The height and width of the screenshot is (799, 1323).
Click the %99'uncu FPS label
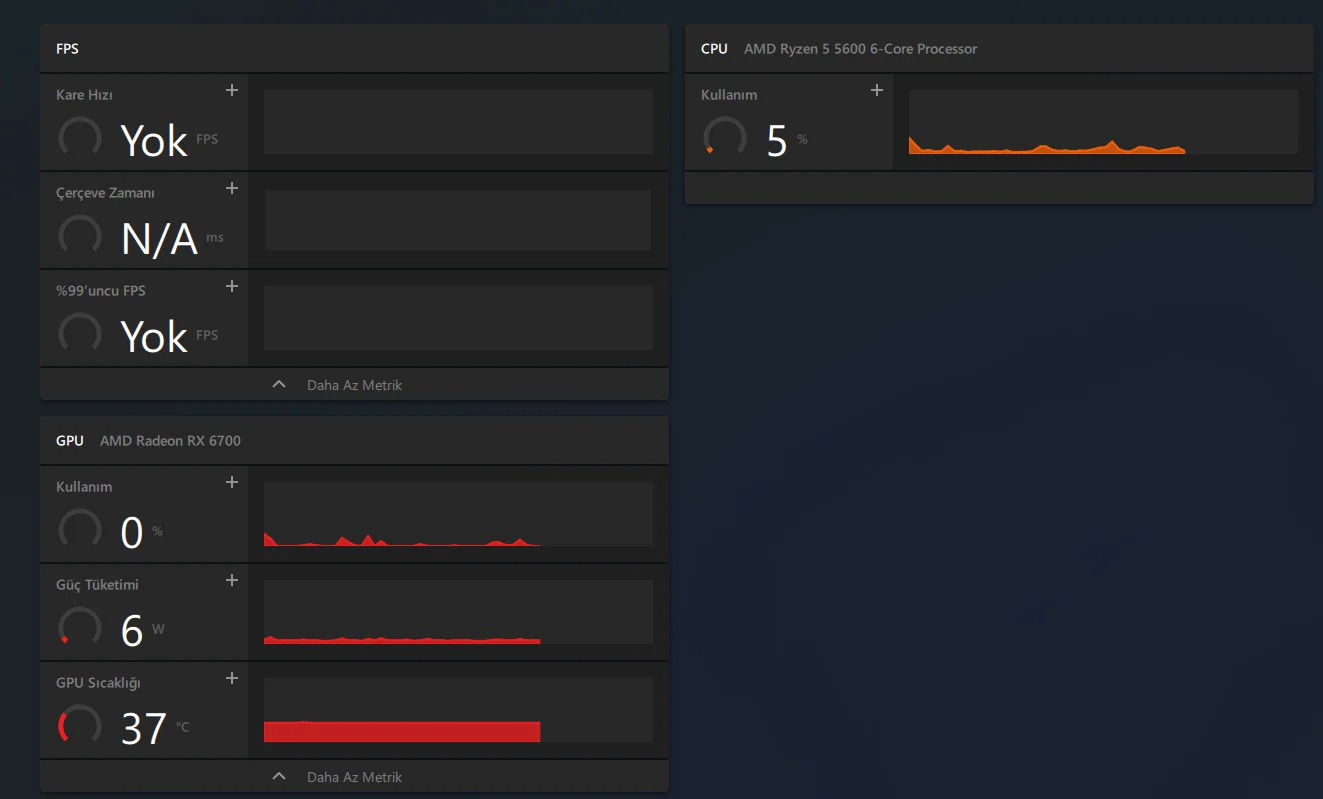point(100,291)
